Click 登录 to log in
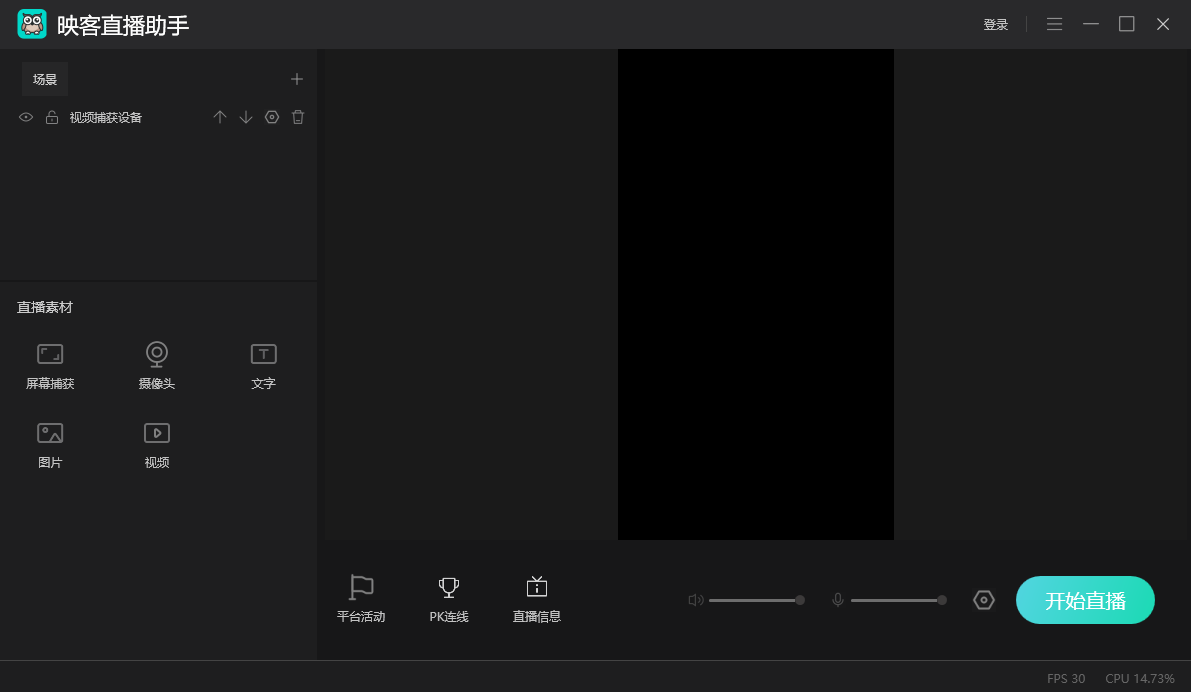Image resolution: width=1191 pixels, height=692 pixels. [995, 25]
